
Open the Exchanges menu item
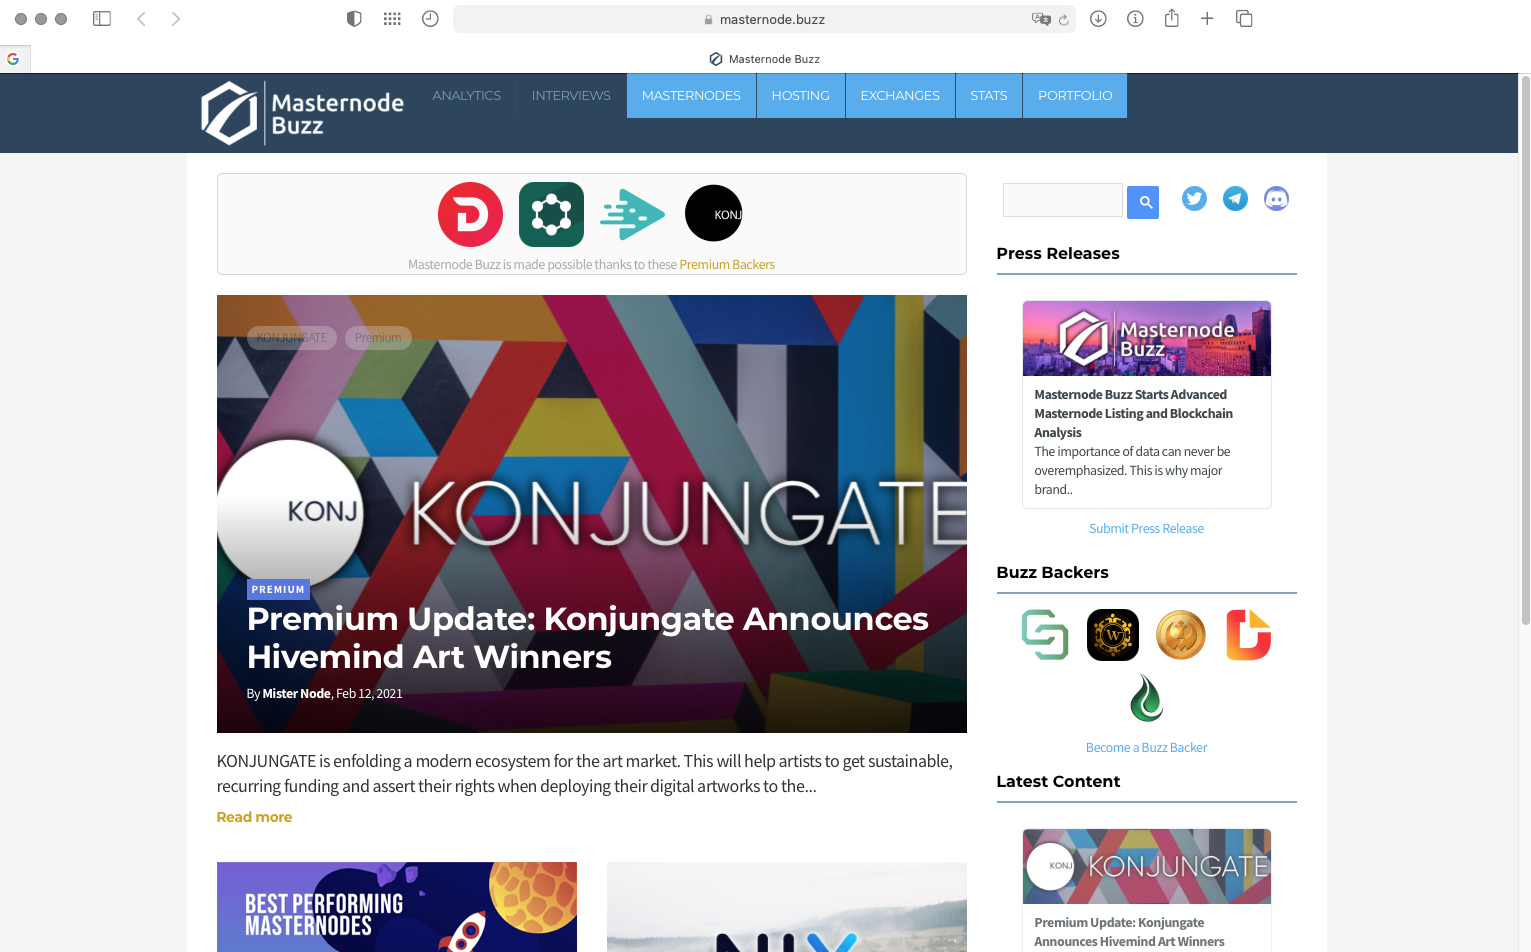[x=900, y=96]
